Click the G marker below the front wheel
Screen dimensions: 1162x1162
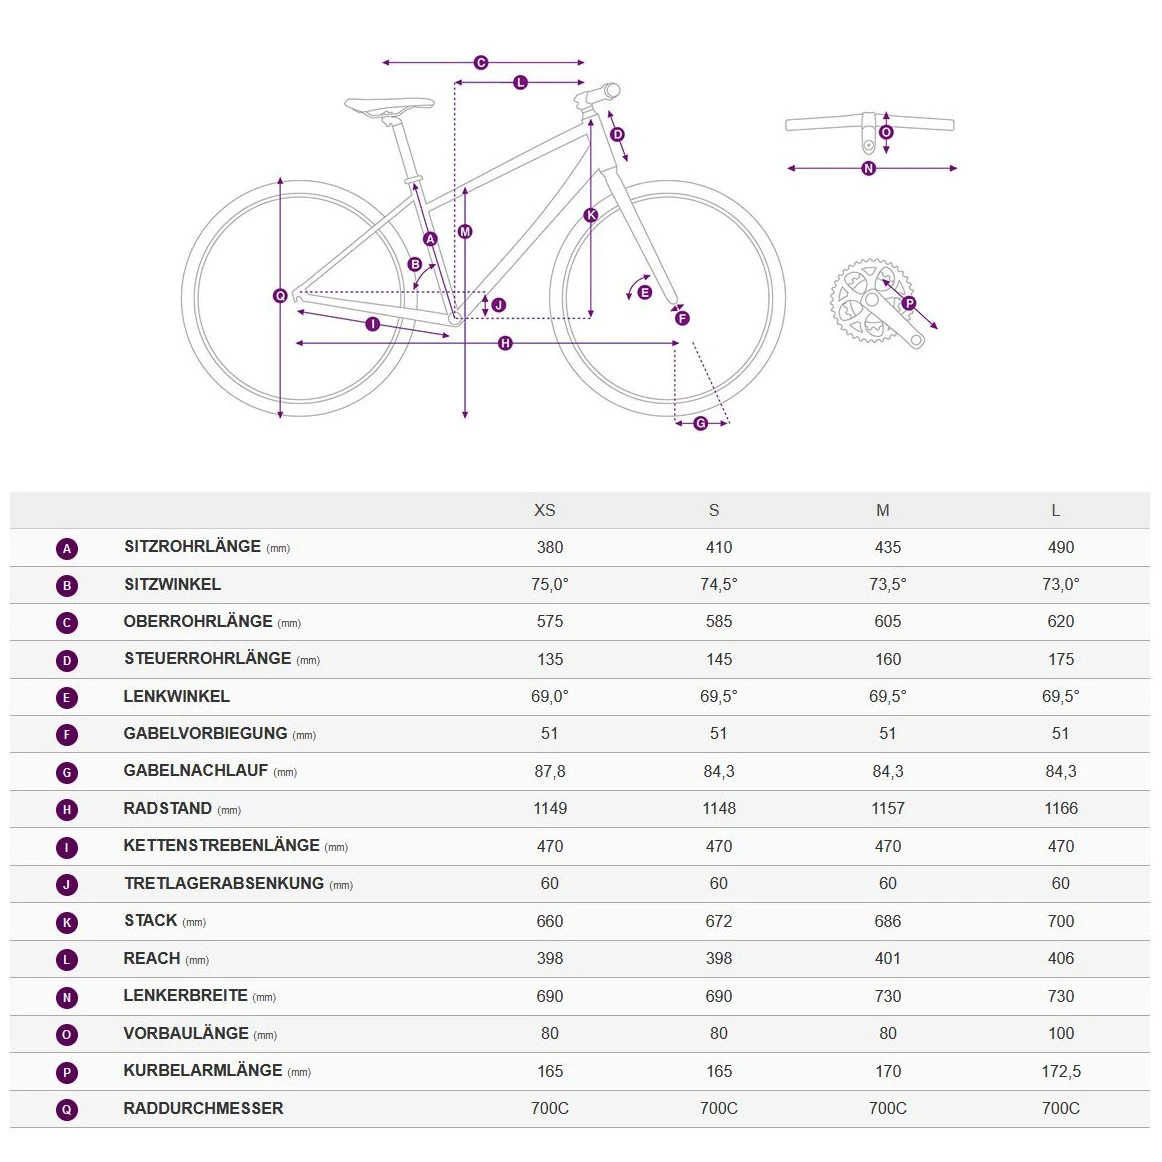700,424
